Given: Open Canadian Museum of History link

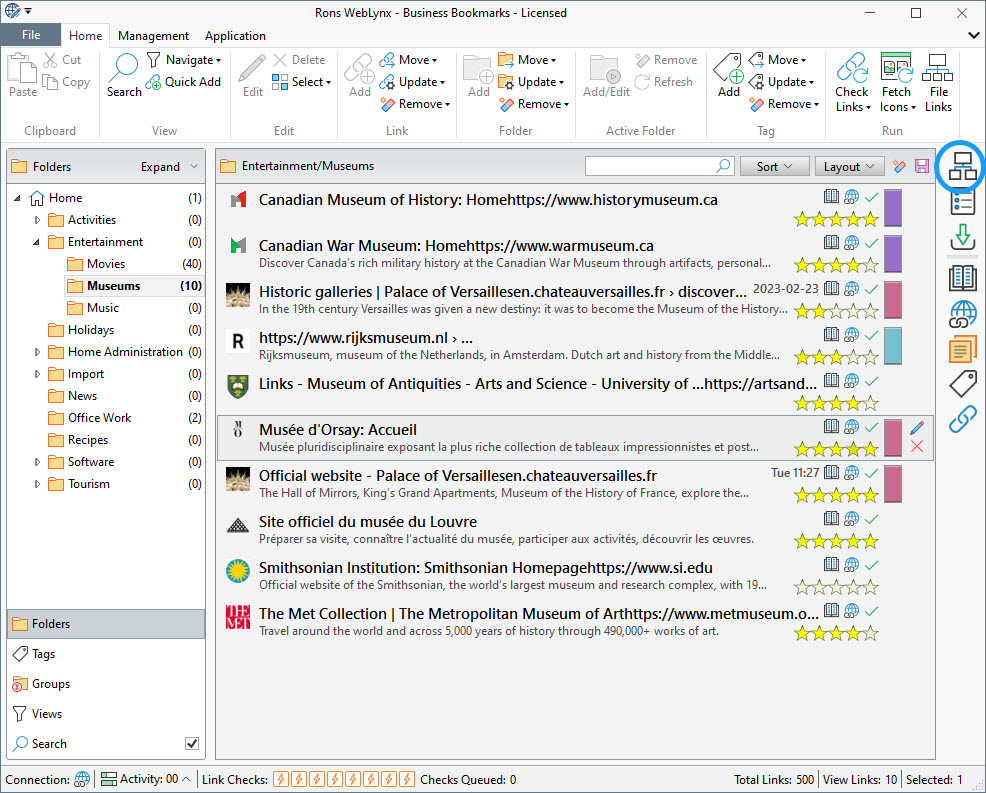Looking at the screenshot, I should click(488, 200).
